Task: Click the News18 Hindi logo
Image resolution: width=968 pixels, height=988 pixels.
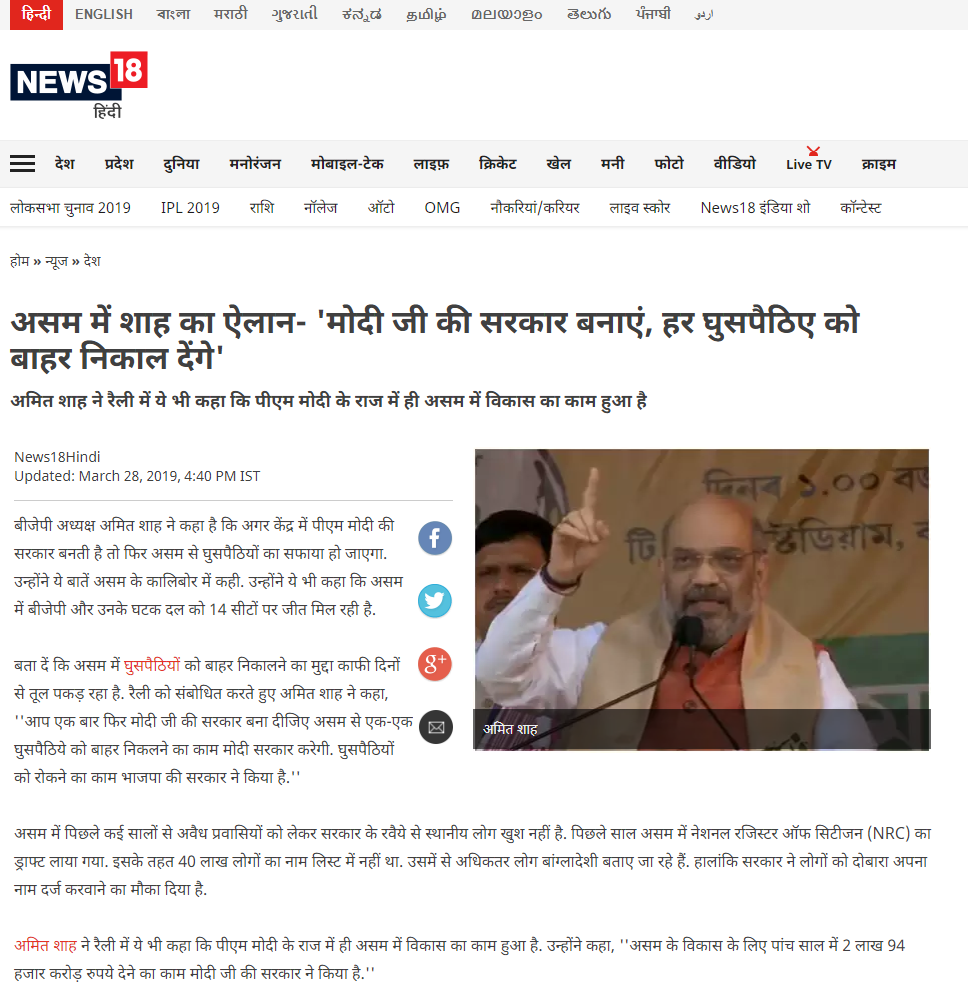Action: coord(79,85)
